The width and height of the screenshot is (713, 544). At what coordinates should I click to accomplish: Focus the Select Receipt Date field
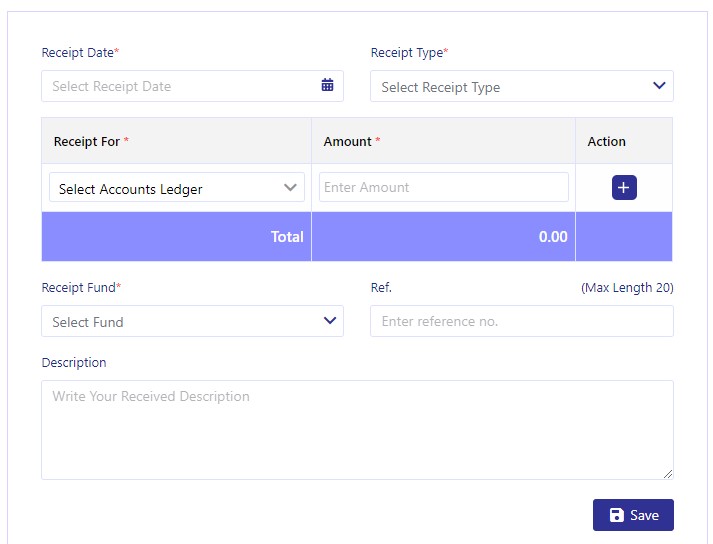point(192,86)
